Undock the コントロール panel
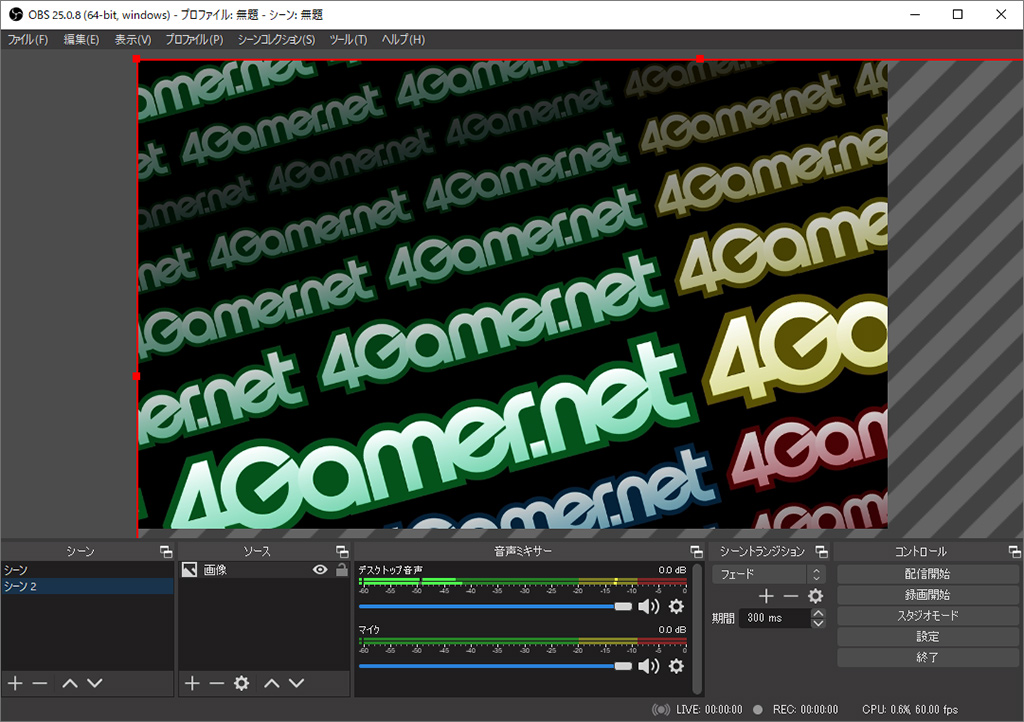This screenshot has width=1024, height=722. coord(1014,552)
